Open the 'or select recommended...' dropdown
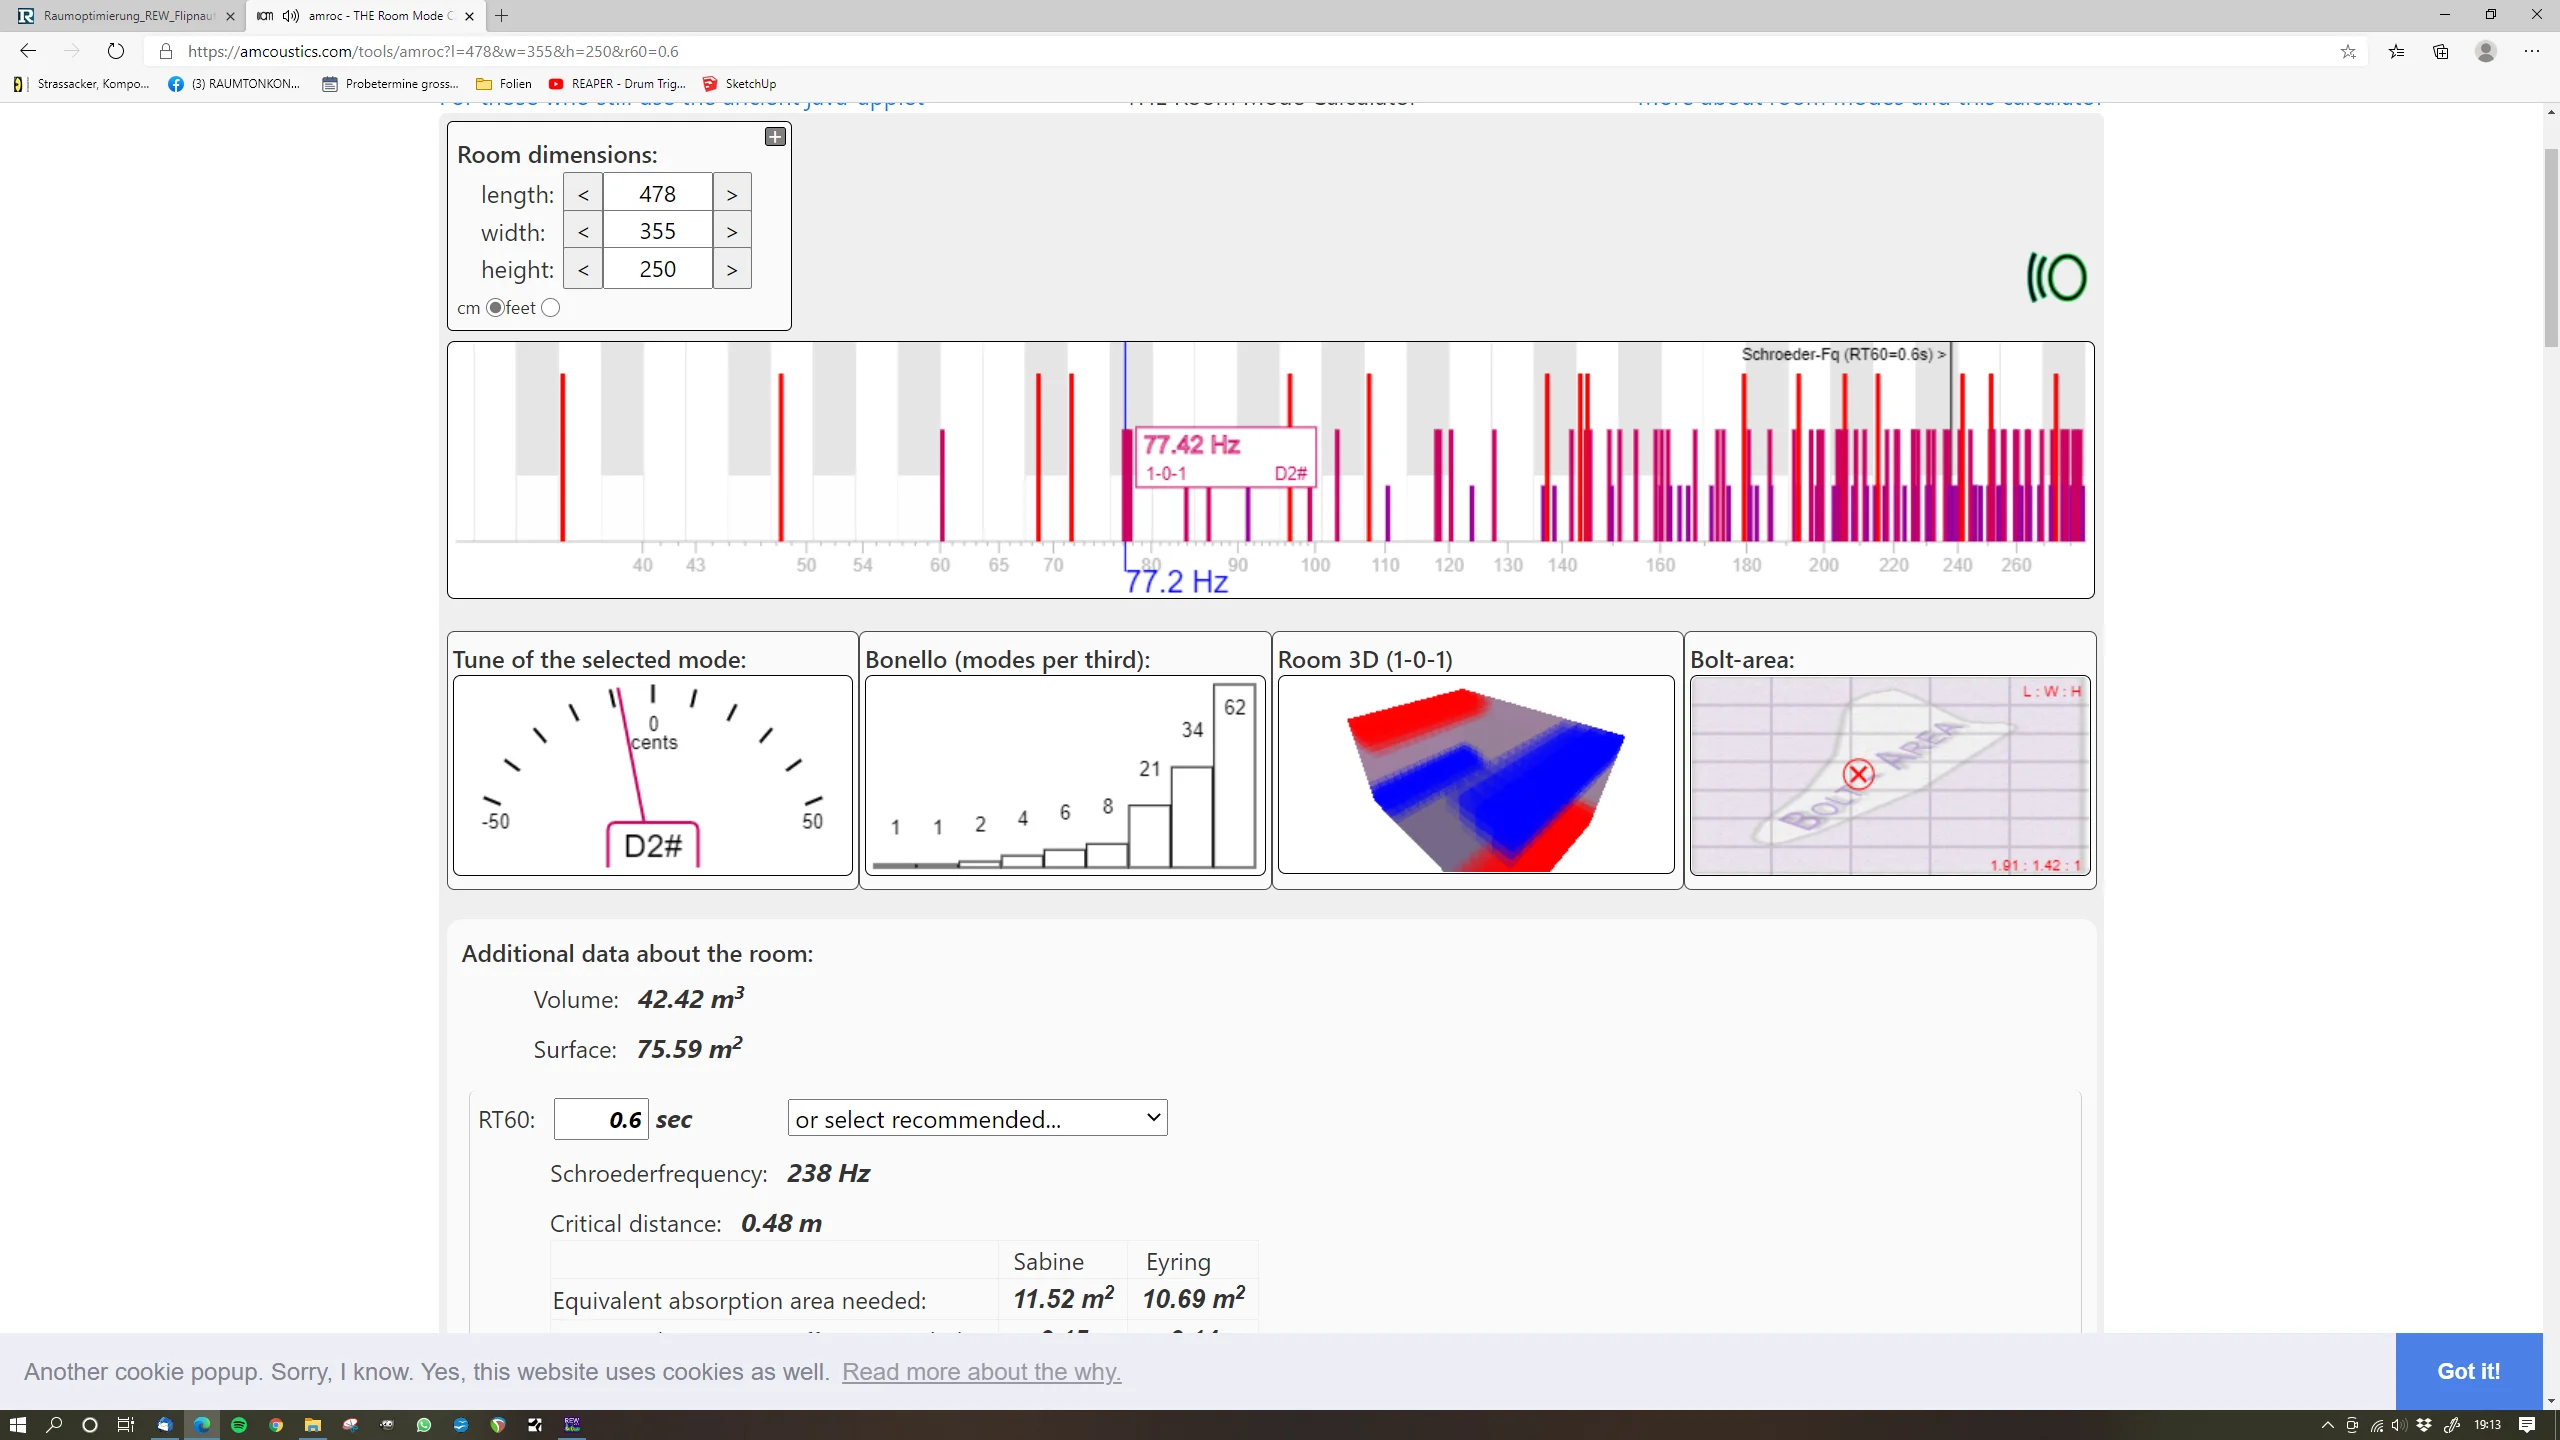The height and width of the screenshot is (1440, 2560). [x=977, y=1118]
